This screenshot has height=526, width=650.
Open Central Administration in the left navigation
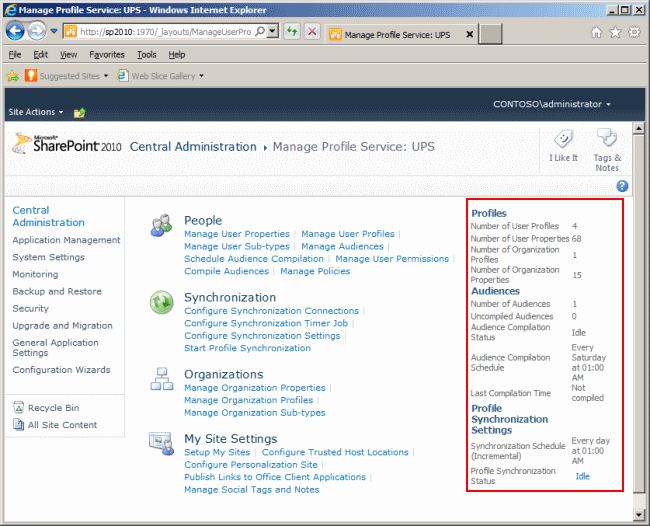tap(49, 216)
